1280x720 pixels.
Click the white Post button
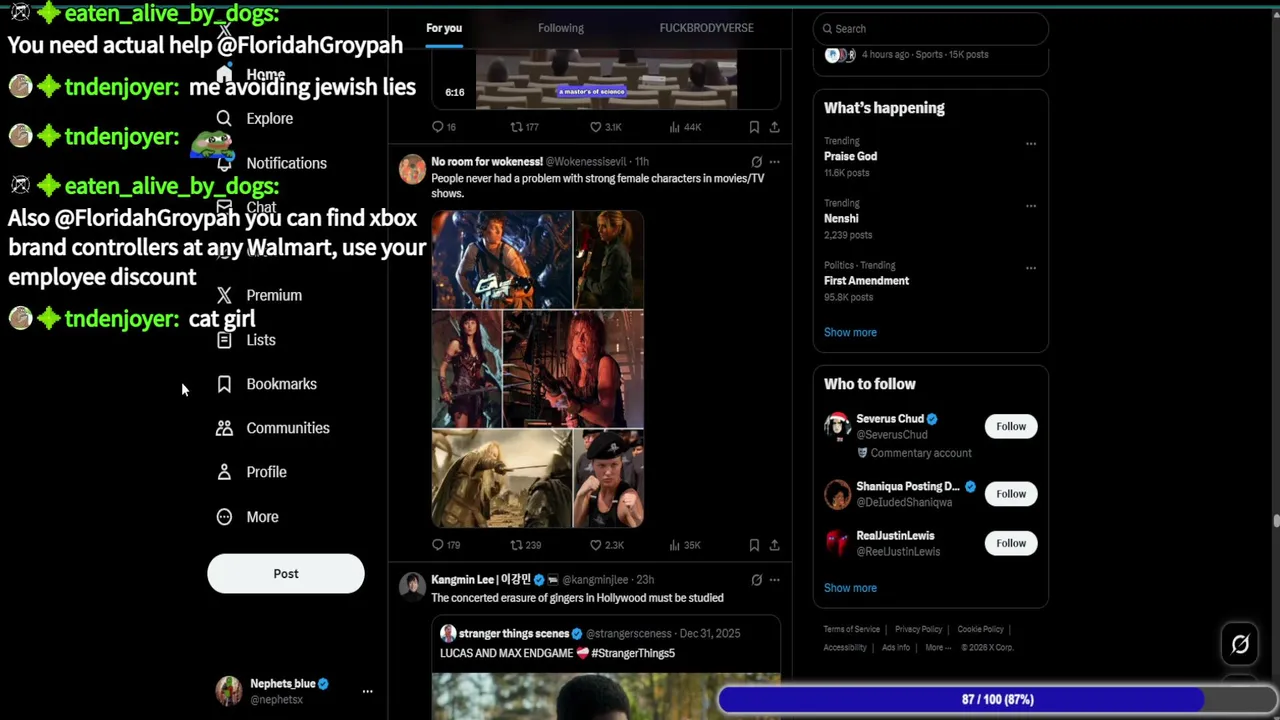point(286,574)
